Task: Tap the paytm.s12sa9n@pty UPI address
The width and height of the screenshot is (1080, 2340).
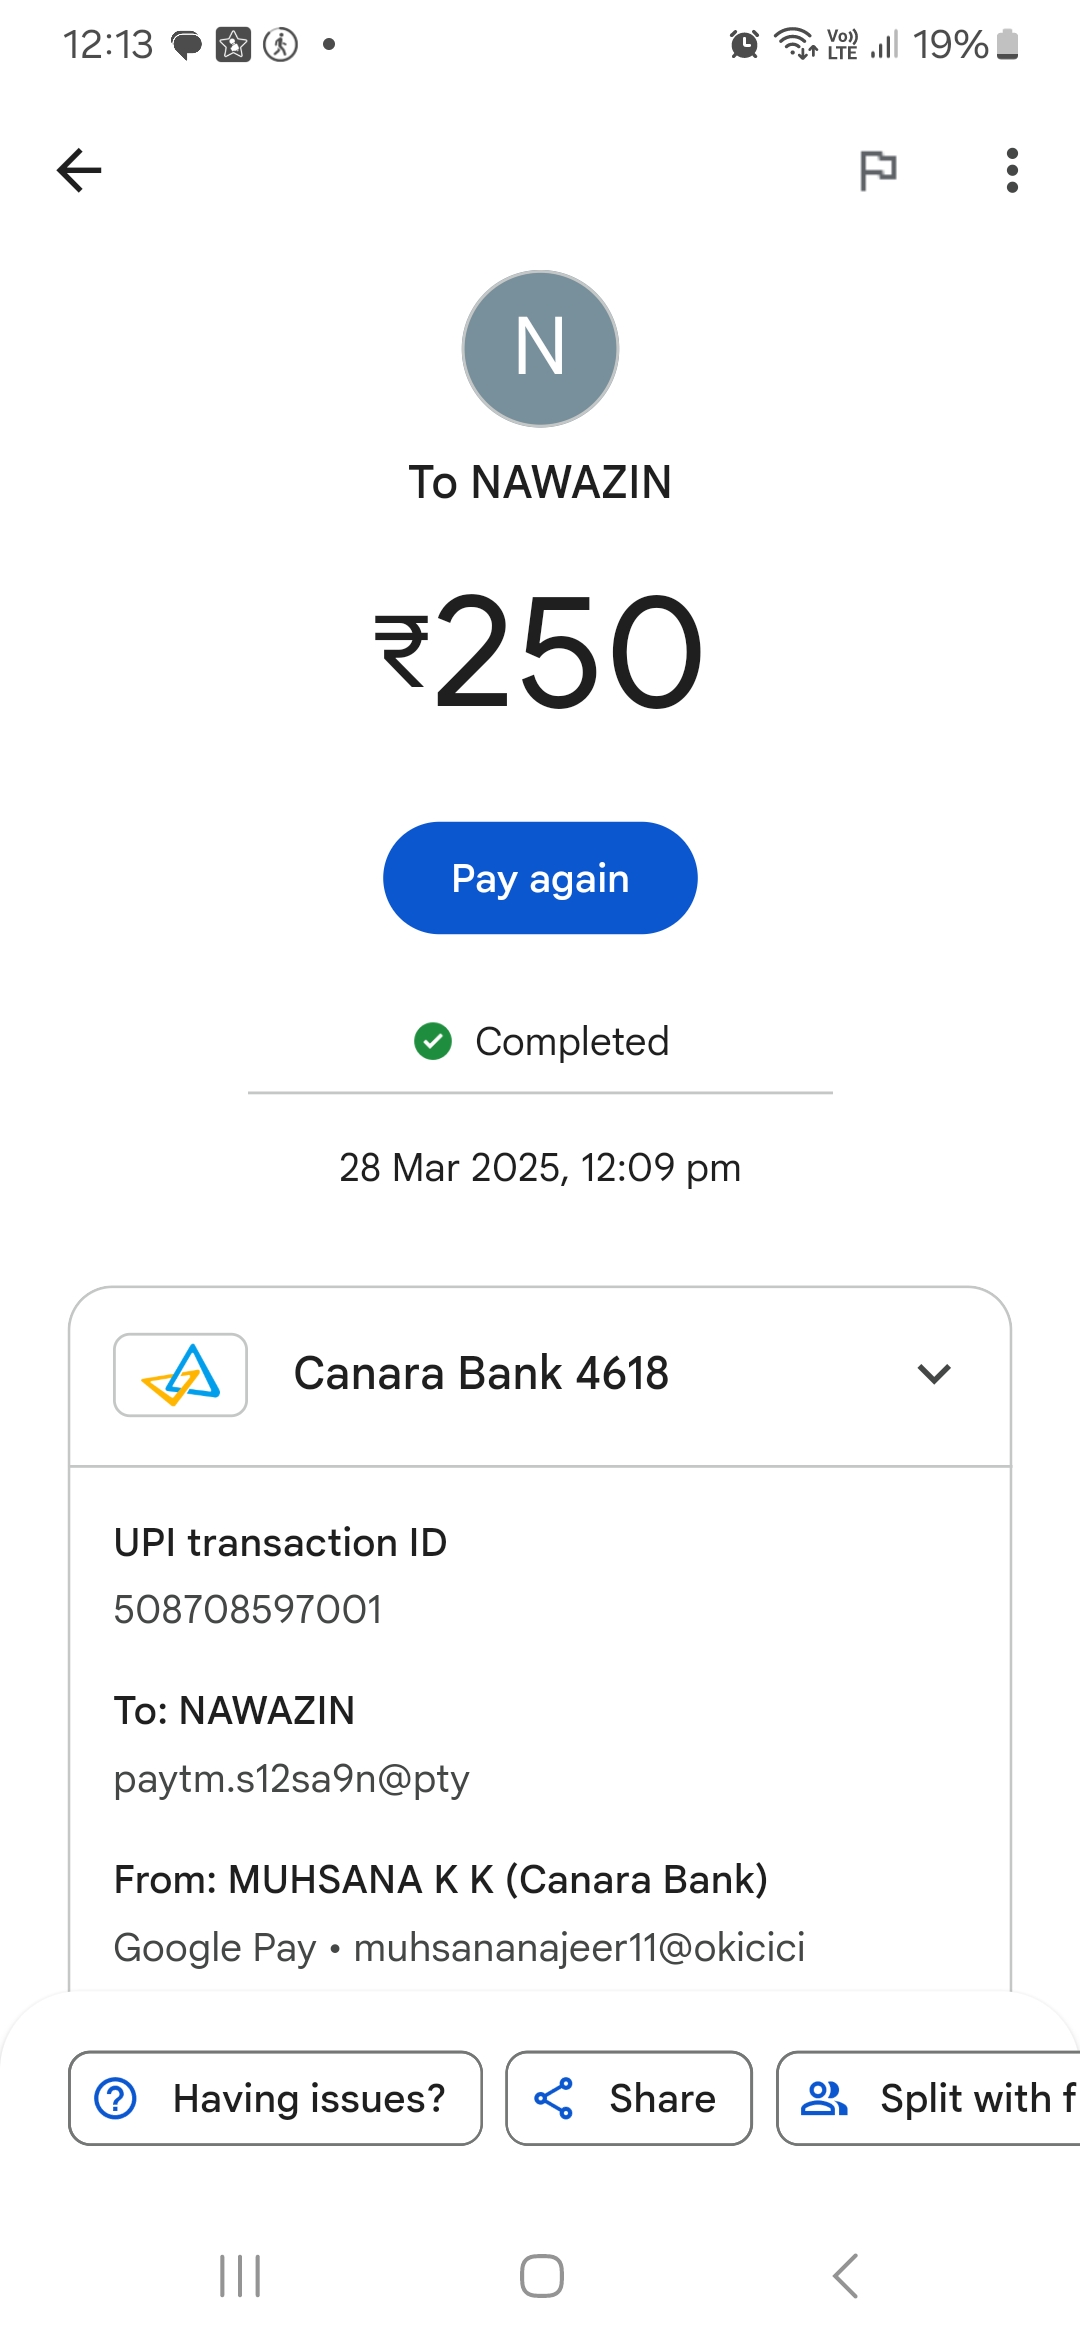Action: [x=291, y=1779]
